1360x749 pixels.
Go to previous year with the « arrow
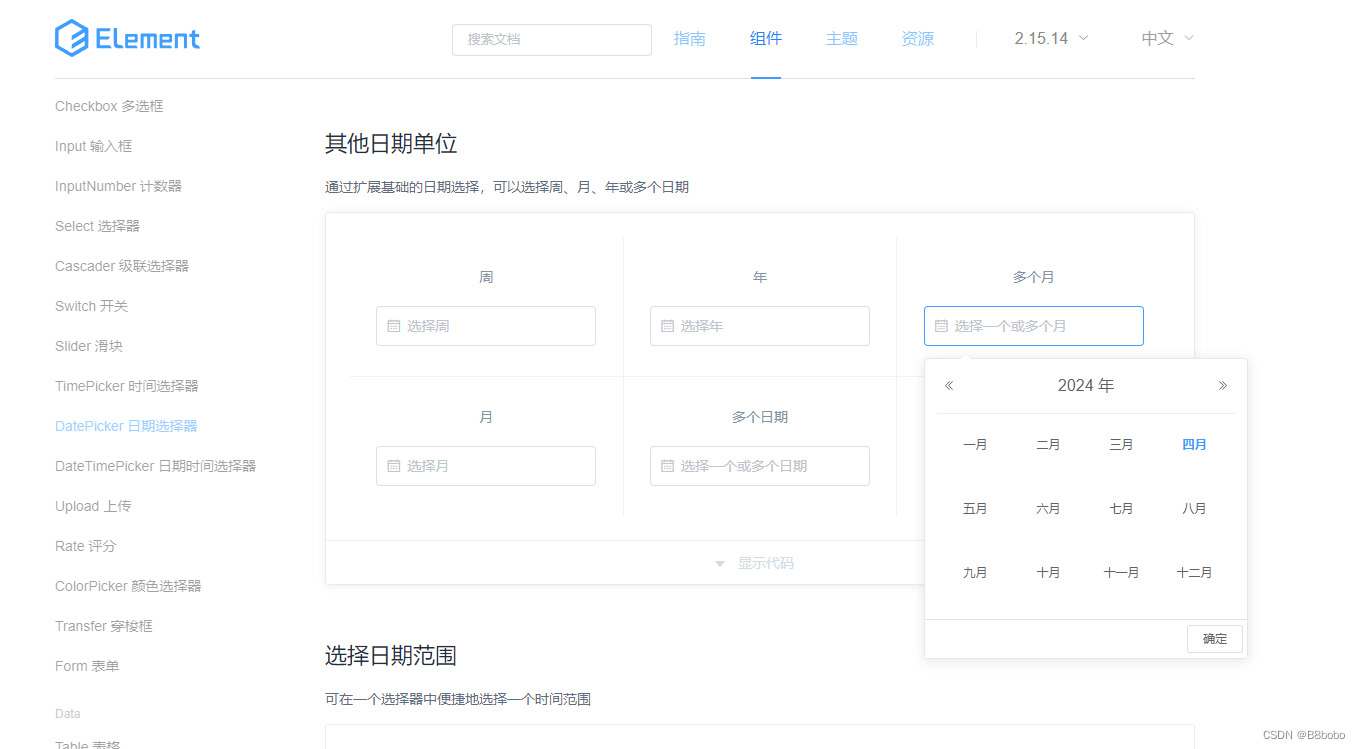tap(948, 384)
